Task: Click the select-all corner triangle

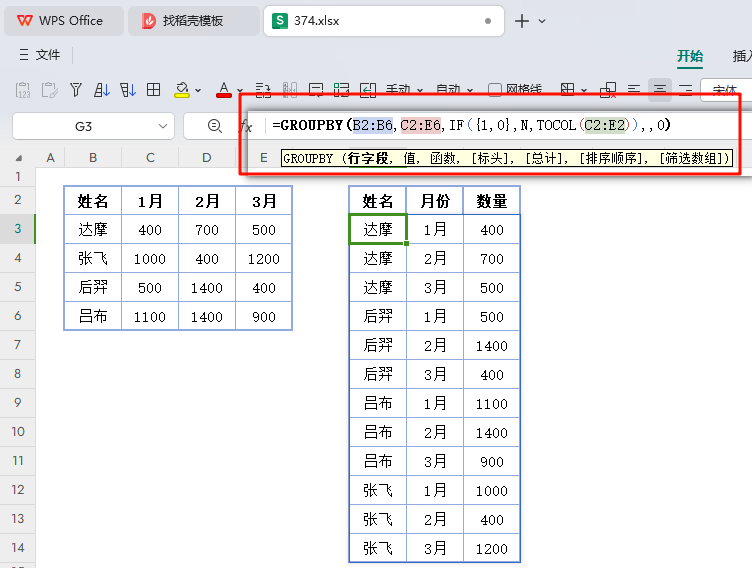Action: (18, 157)
